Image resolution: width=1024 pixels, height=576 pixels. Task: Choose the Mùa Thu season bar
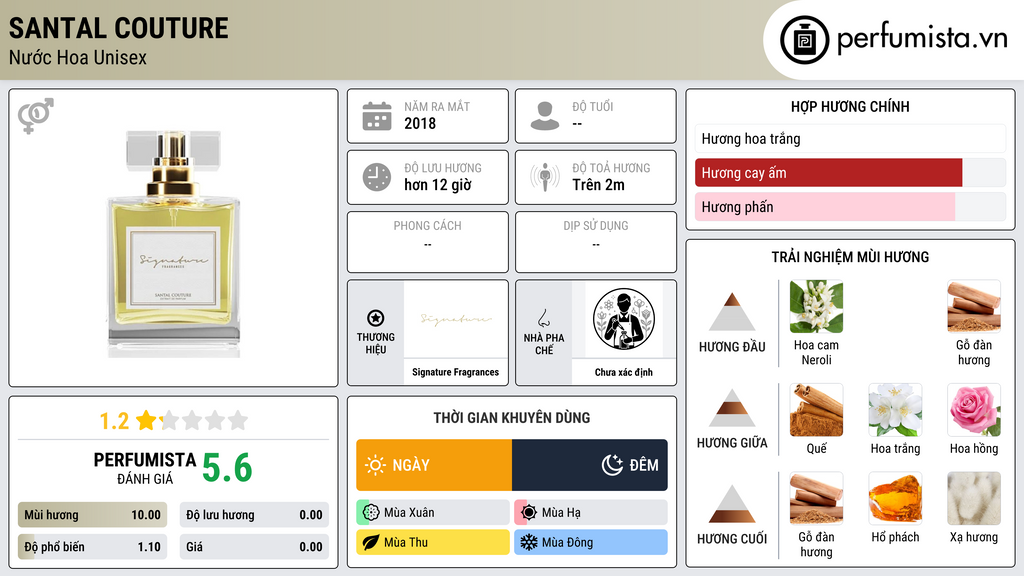click(x=433, y=542)
